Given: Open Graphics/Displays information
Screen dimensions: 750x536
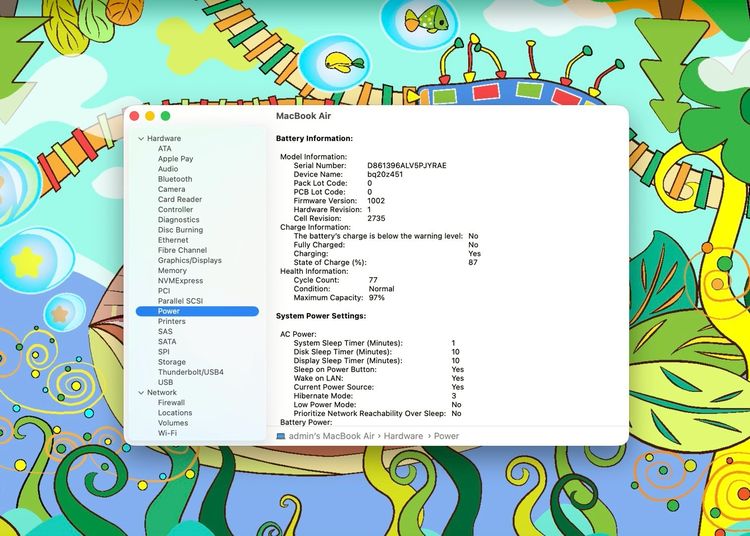Looking at the screenshot, I should [190, 261].
